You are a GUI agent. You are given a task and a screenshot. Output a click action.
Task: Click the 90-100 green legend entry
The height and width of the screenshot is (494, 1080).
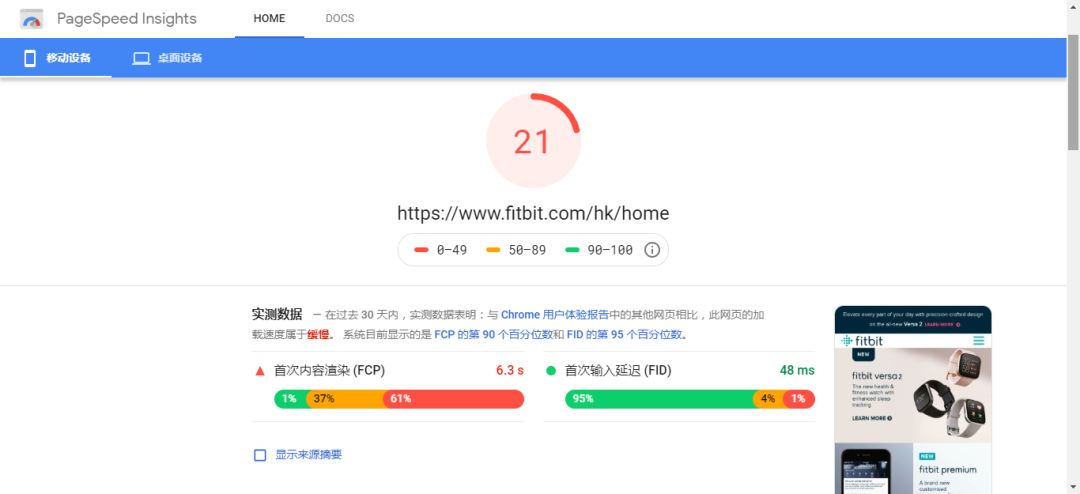599,249
